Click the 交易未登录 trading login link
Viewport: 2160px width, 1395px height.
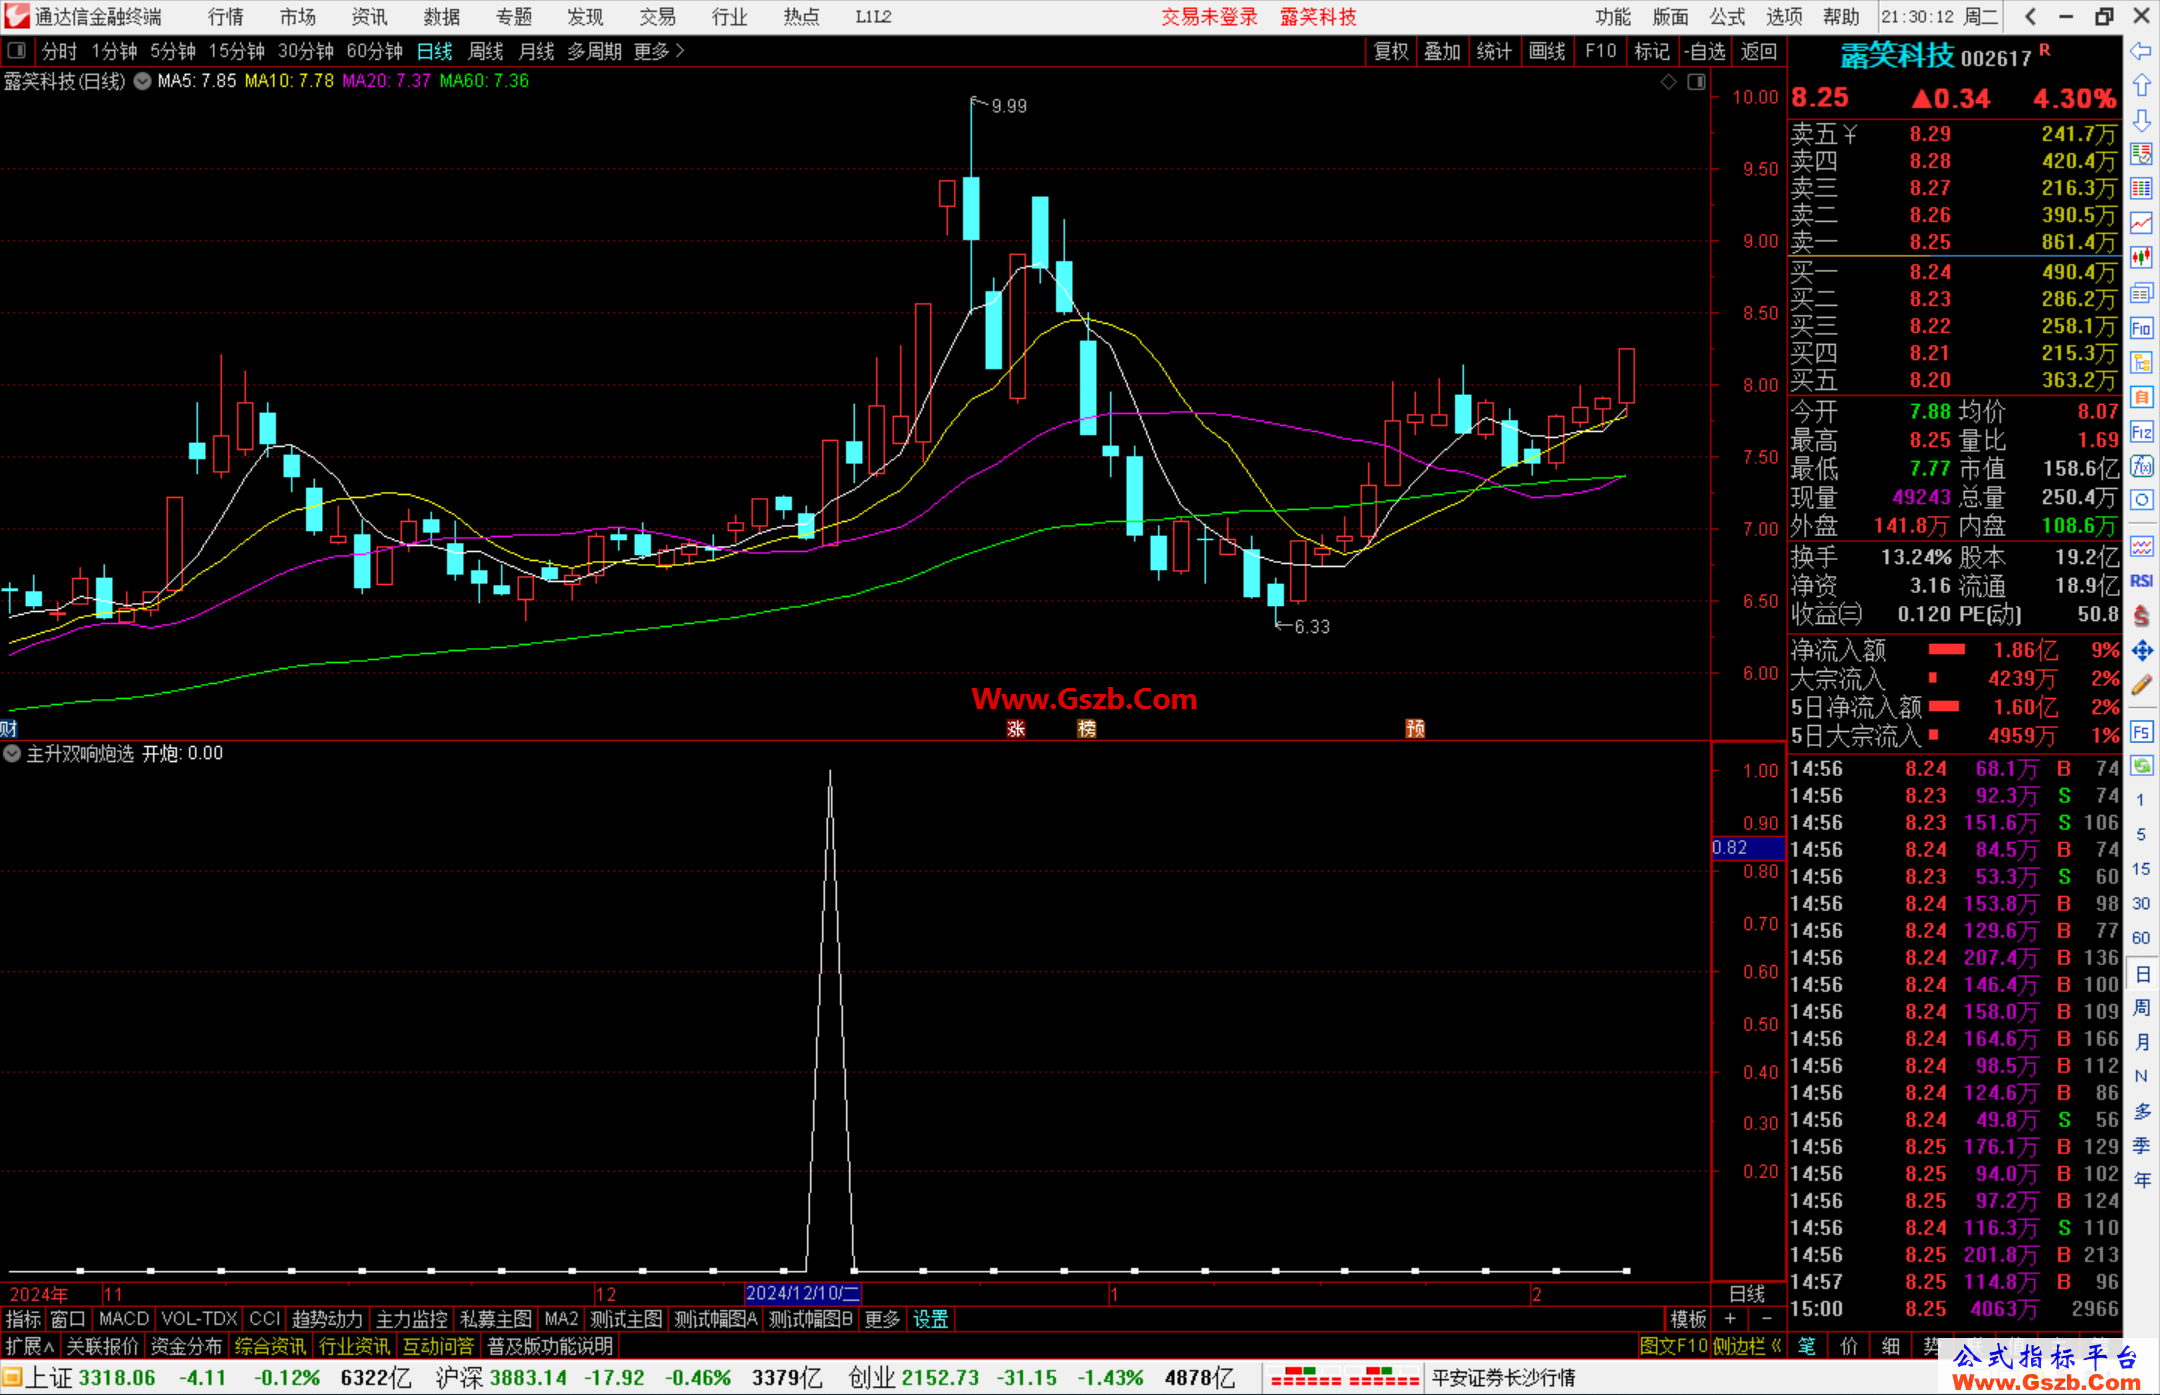click(1209, 17)
